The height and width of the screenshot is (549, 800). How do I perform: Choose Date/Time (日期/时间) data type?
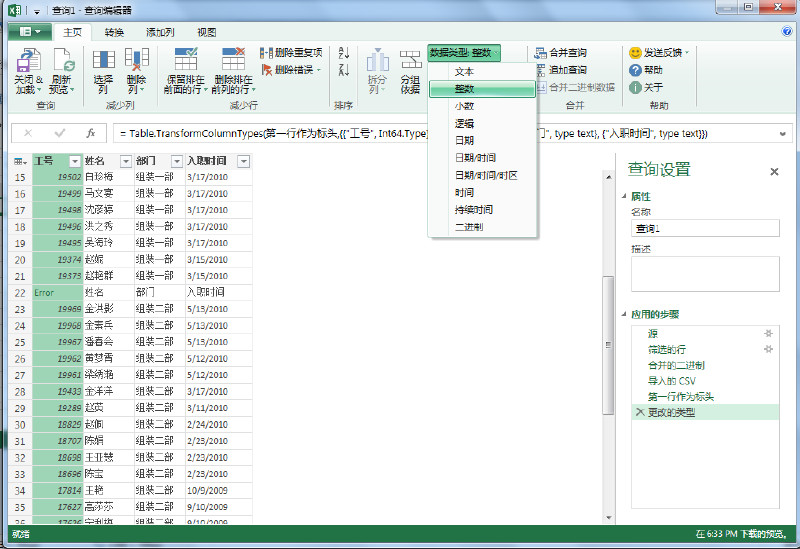(x=482, y=158)
